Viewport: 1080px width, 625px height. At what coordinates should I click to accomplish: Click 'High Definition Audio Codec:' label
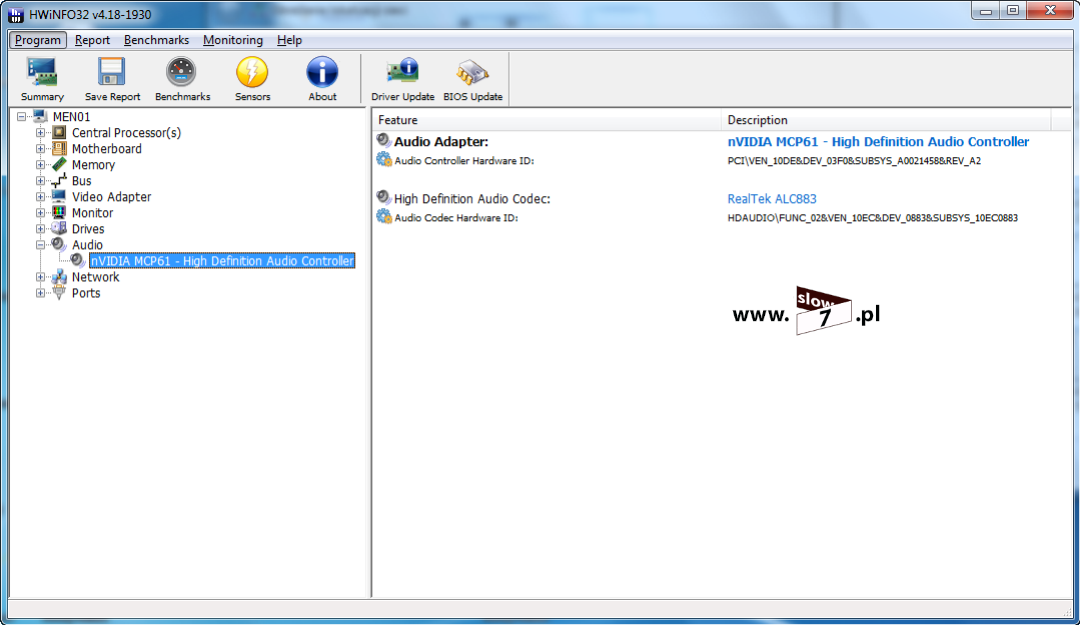point(472,198)
